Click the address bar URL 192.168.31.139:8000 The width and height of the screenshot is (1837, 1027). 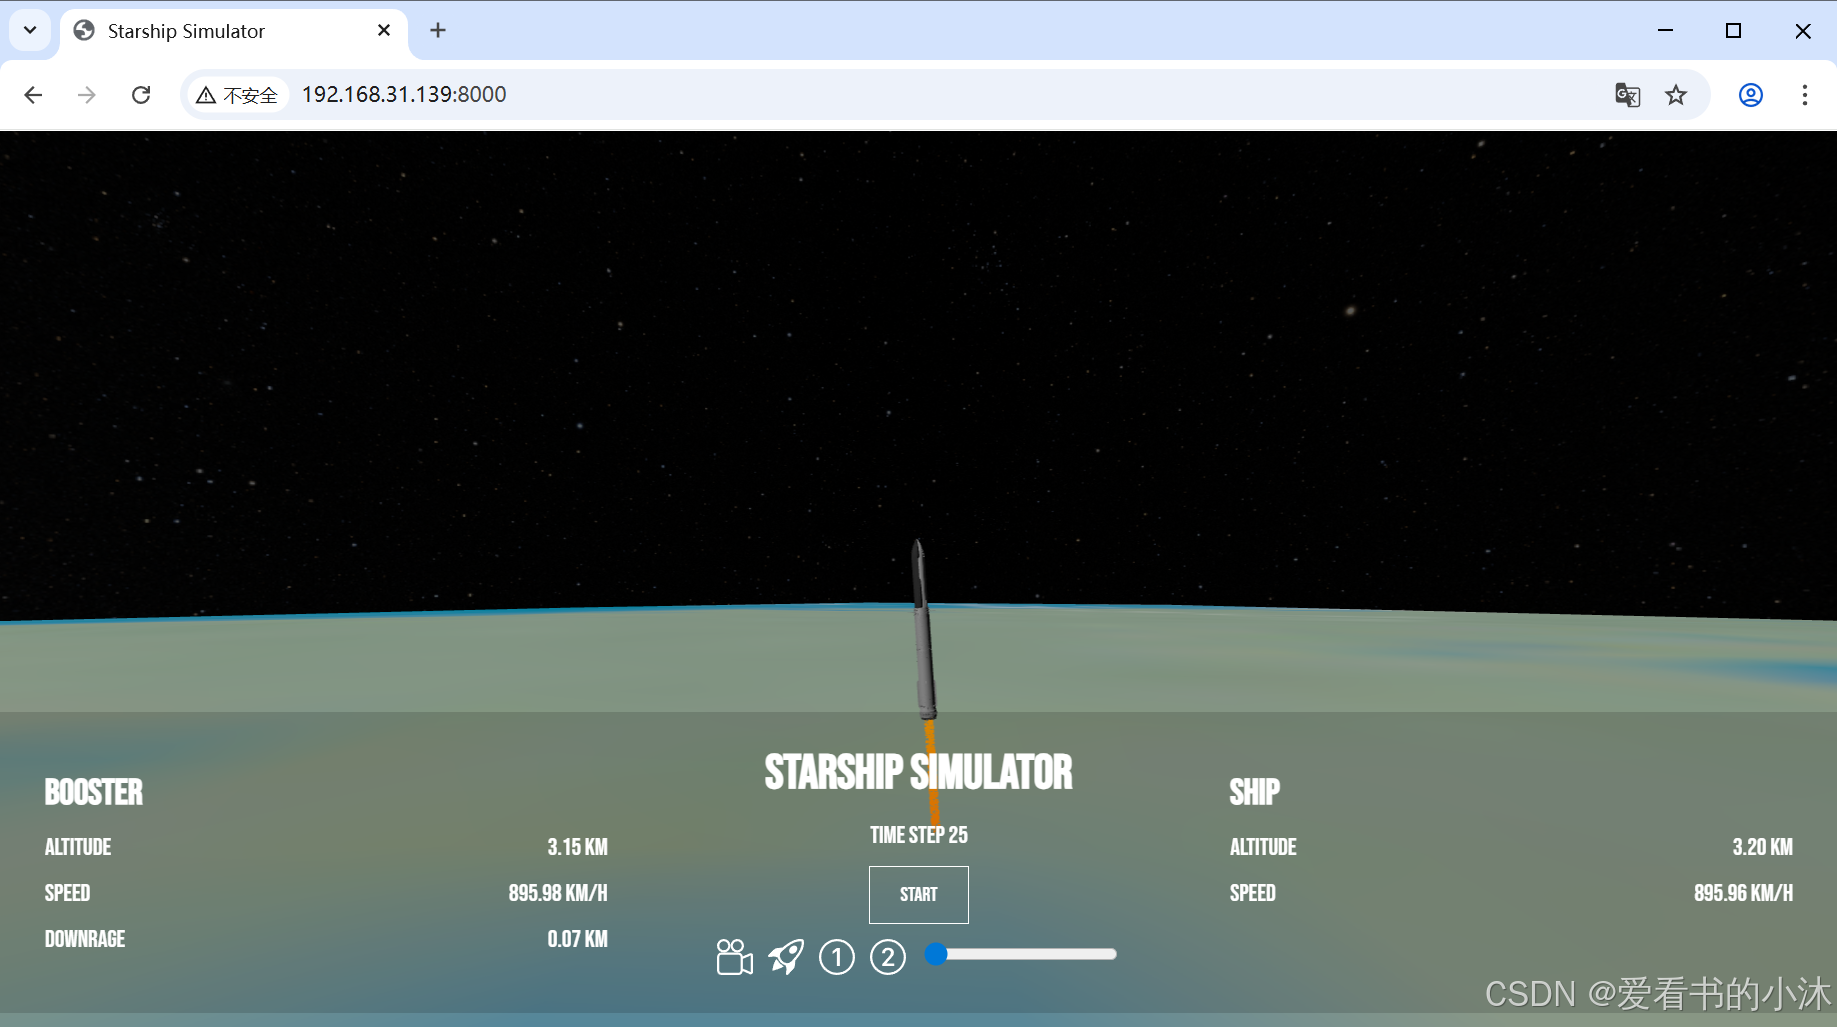click(404, 94)
